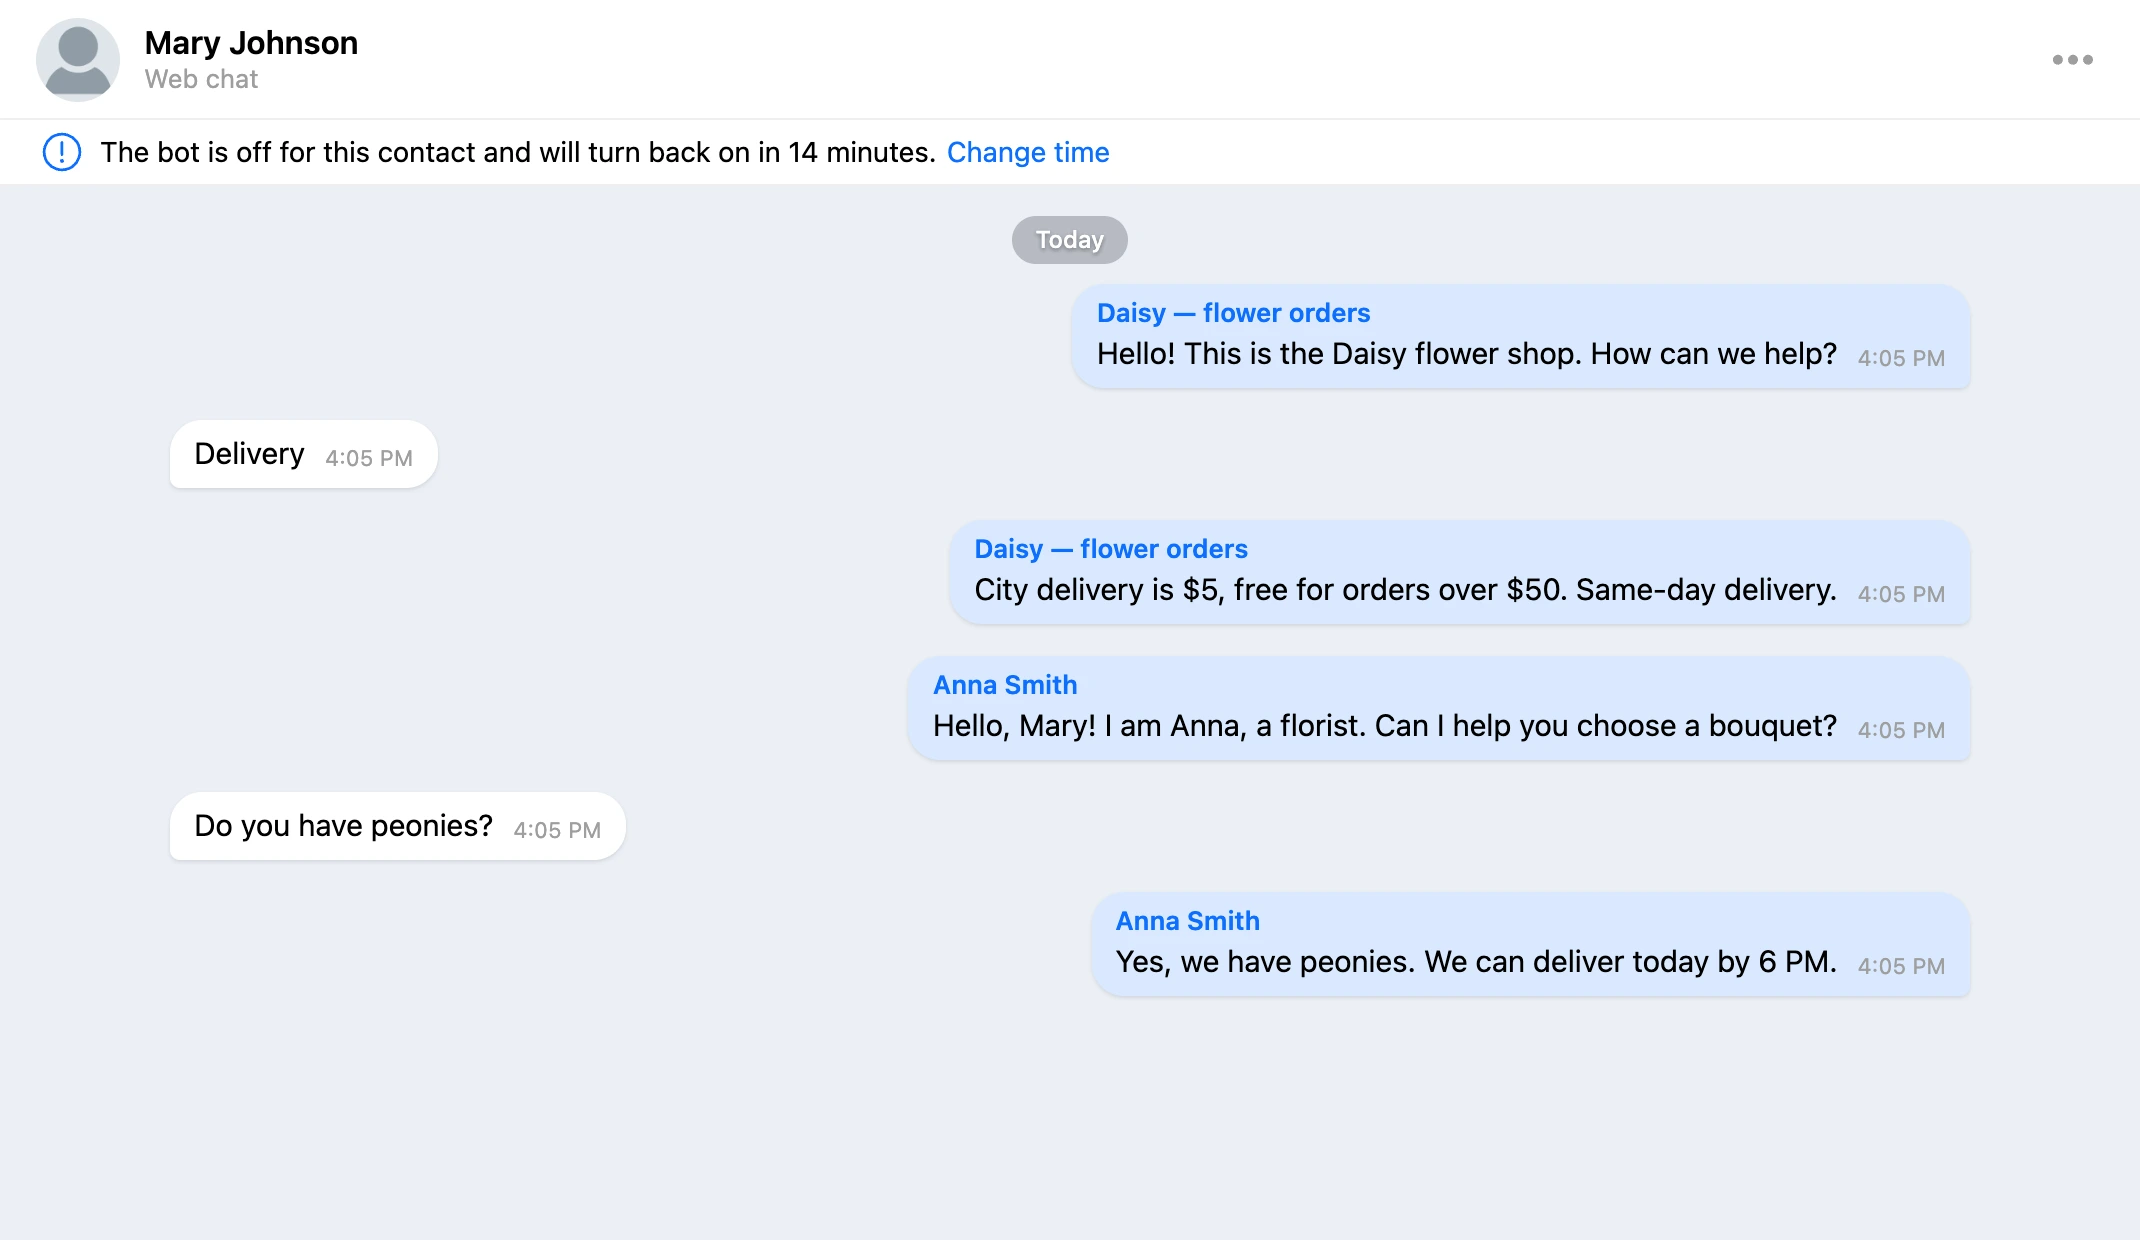Click the Daisy — flower orders name above the greeting
The image size is (2140, 1240).
(1233, 313)
